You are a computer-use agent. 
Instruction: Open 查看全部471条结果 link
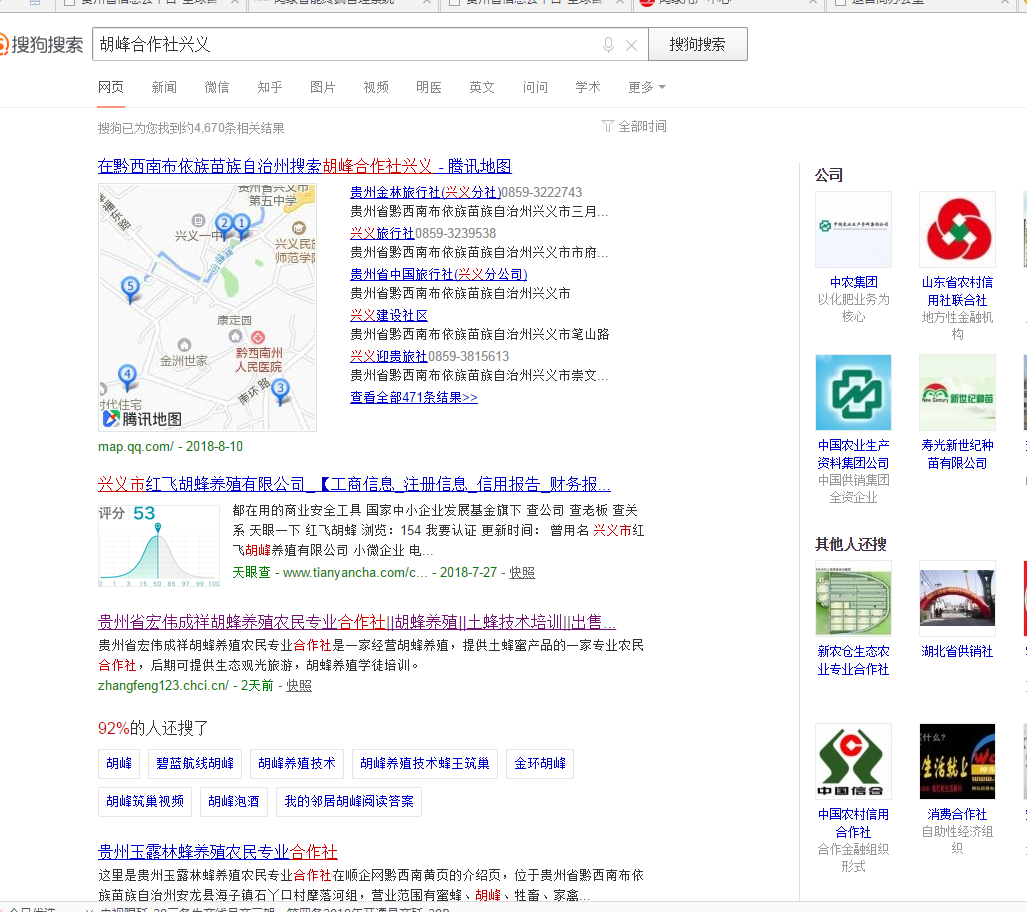pyautogui.click(x=413, y=397)
